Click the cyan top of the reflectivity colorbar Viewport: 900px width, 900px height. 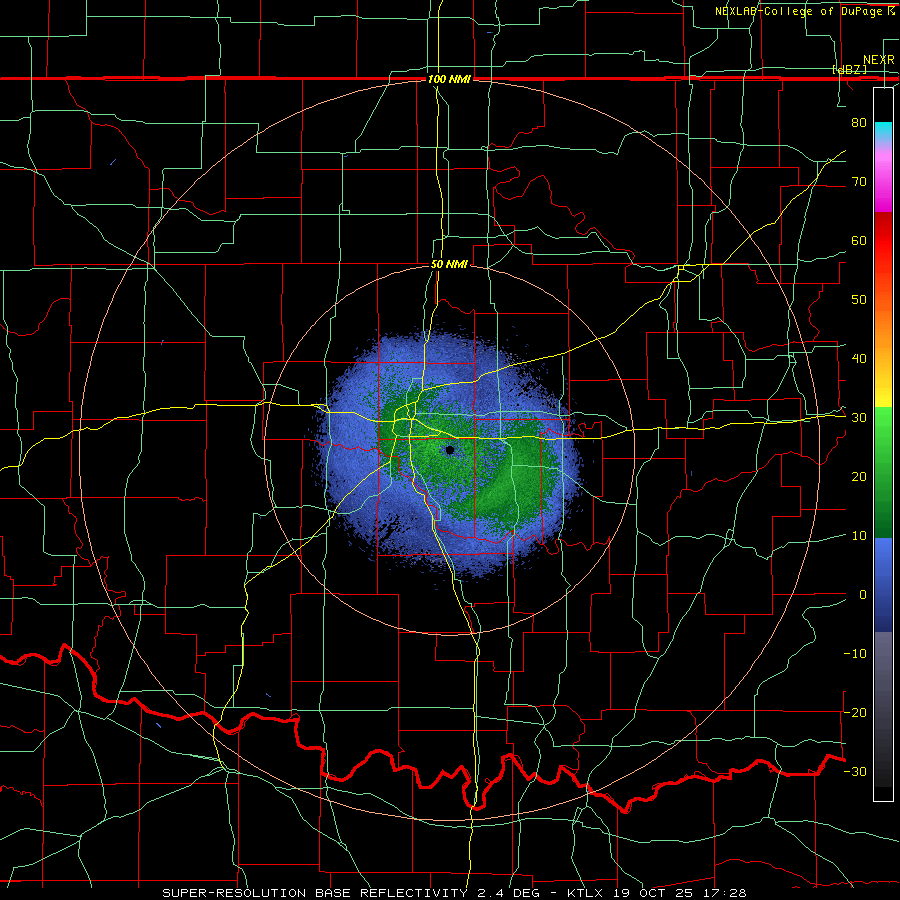coord(883,131)
